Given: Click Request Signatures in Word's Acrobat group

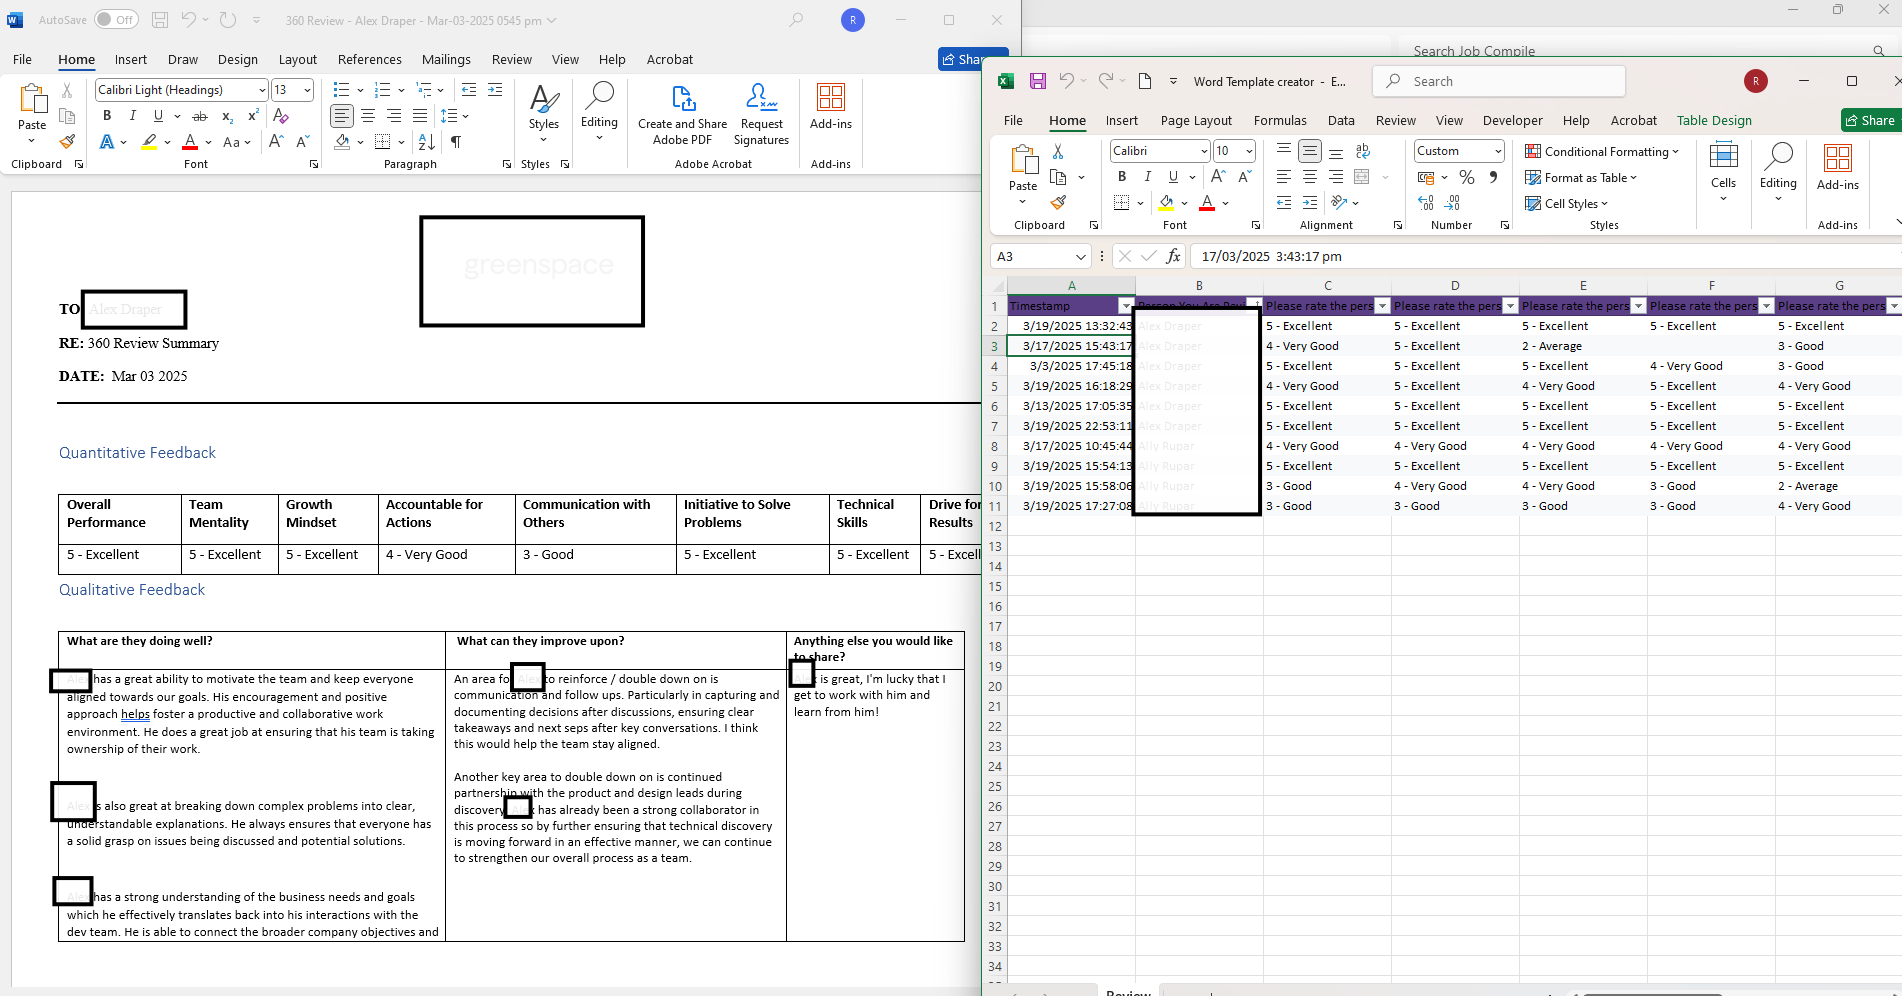Looking at the screenshot, I should [762, 114].
